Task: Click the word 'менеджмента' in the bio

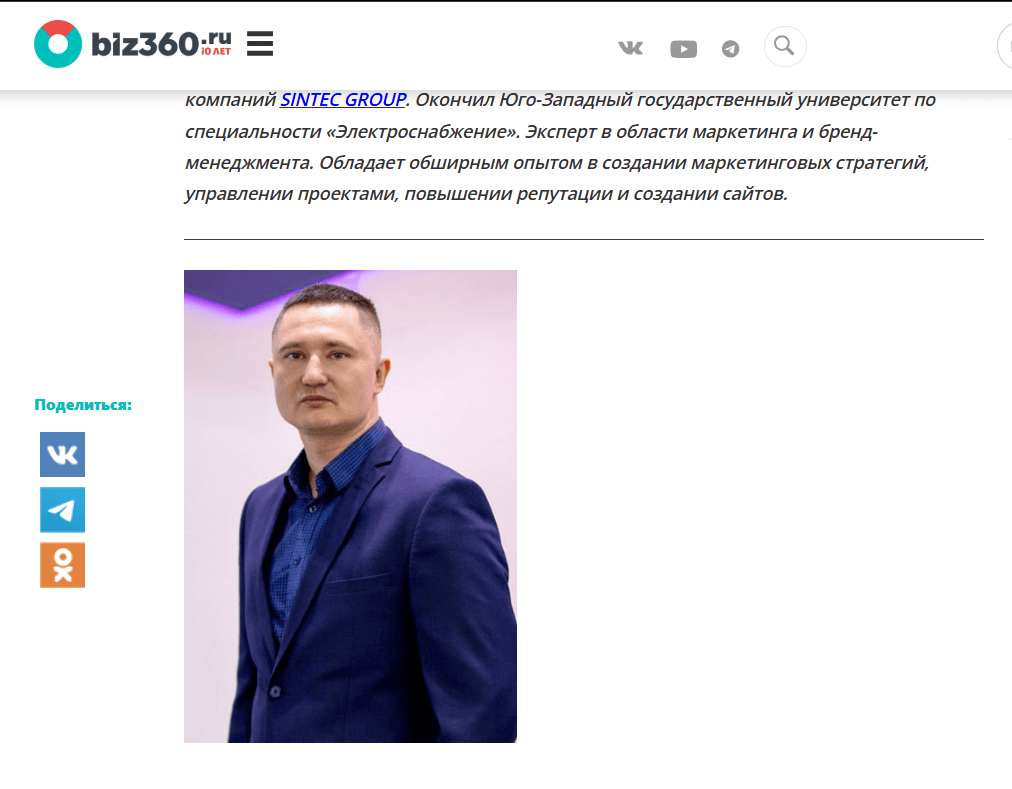Action: 249,163
